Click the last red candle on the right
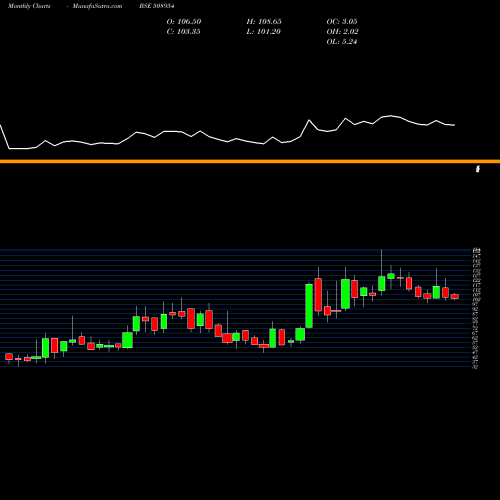The image size is (500, 500). [455, 297]
